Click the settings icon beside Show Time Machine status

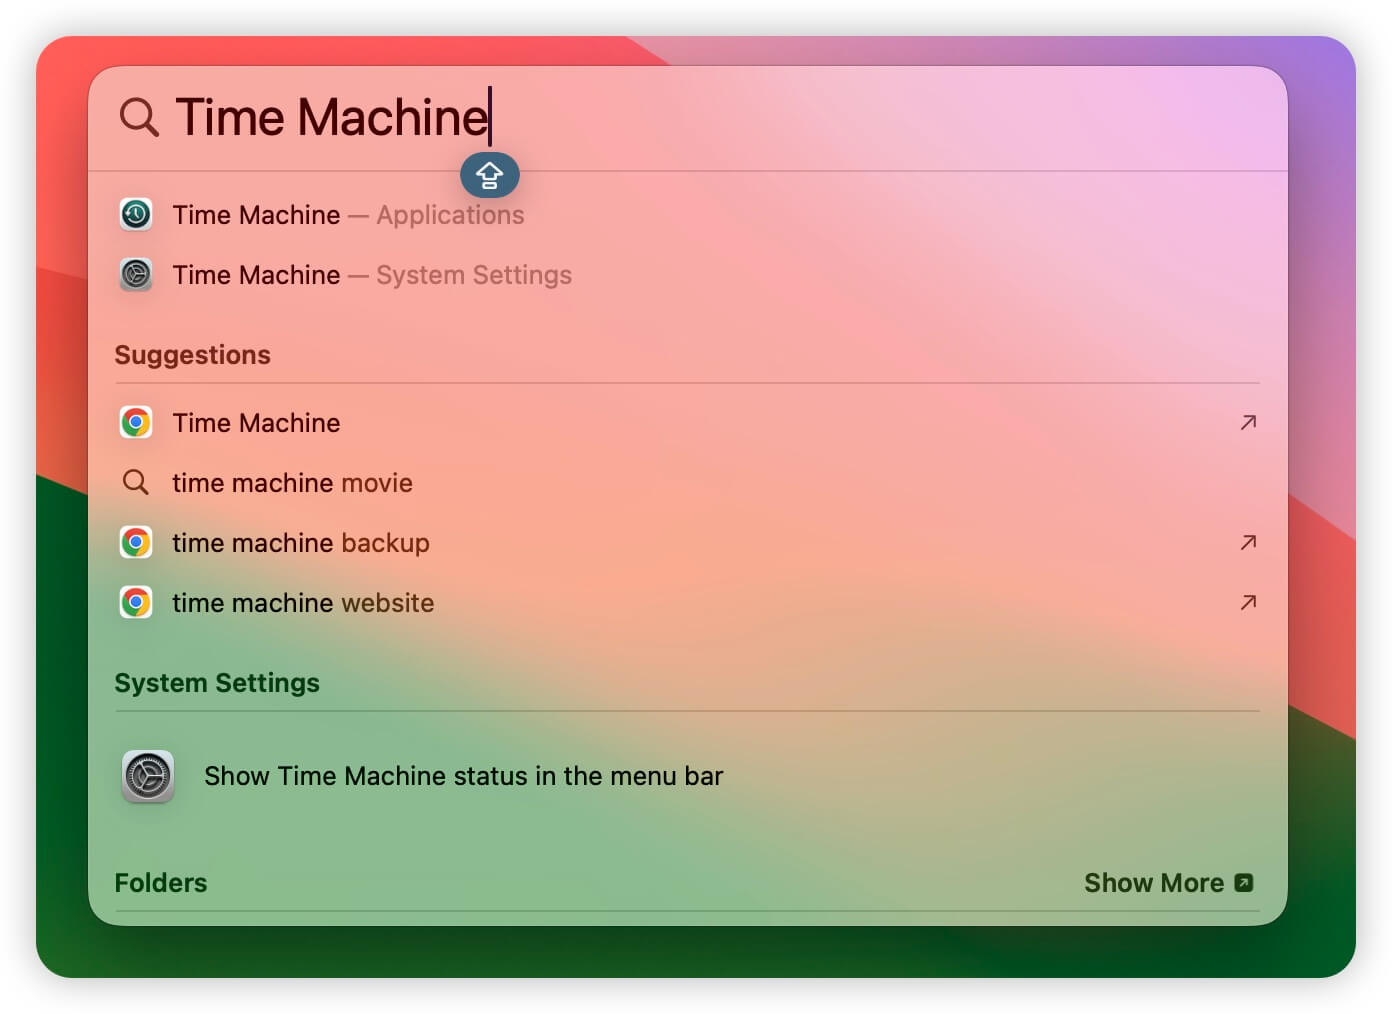pos(148,776)
